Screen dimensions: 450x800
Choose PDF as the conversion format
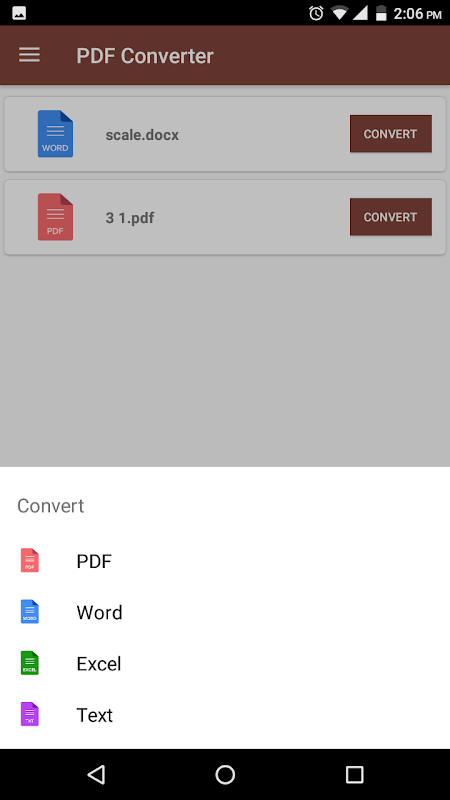[225, 561]
